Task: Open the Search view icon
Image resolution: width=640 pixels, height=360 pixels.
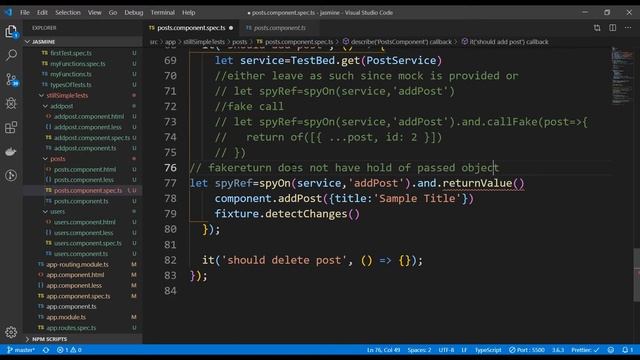Action: coord(11,55)
